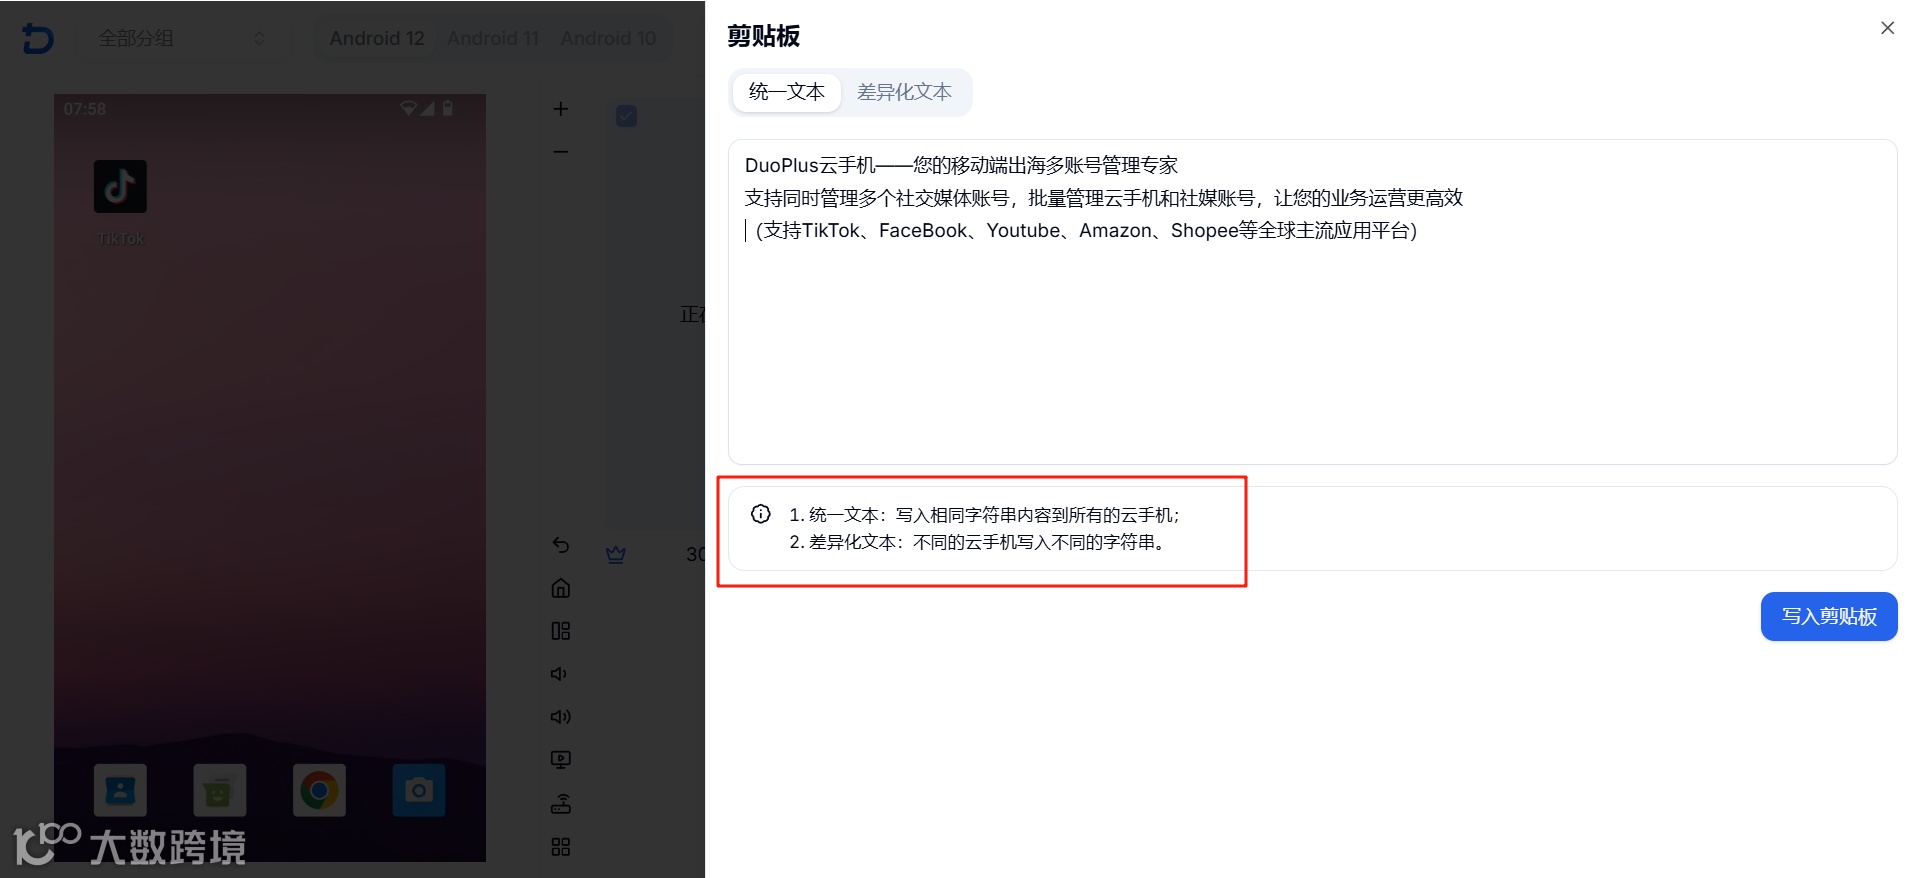The image size is (1920, 878).
Task: Click the line mentioning TikTok、FaceBook、Youtube
Action: point(1086,231)
